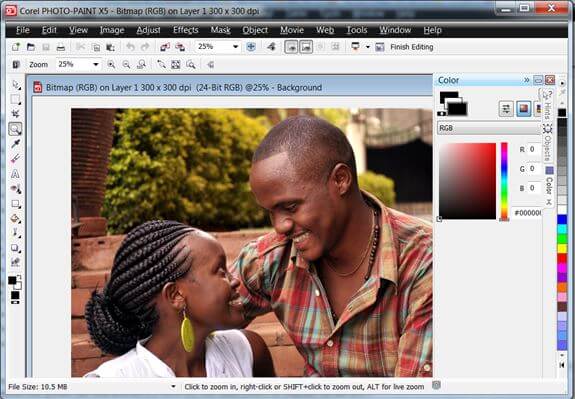Viewport: 575px width, 399px height.
Task: Click the rainbow hue slider bar
Action: (x=505, y=181)
